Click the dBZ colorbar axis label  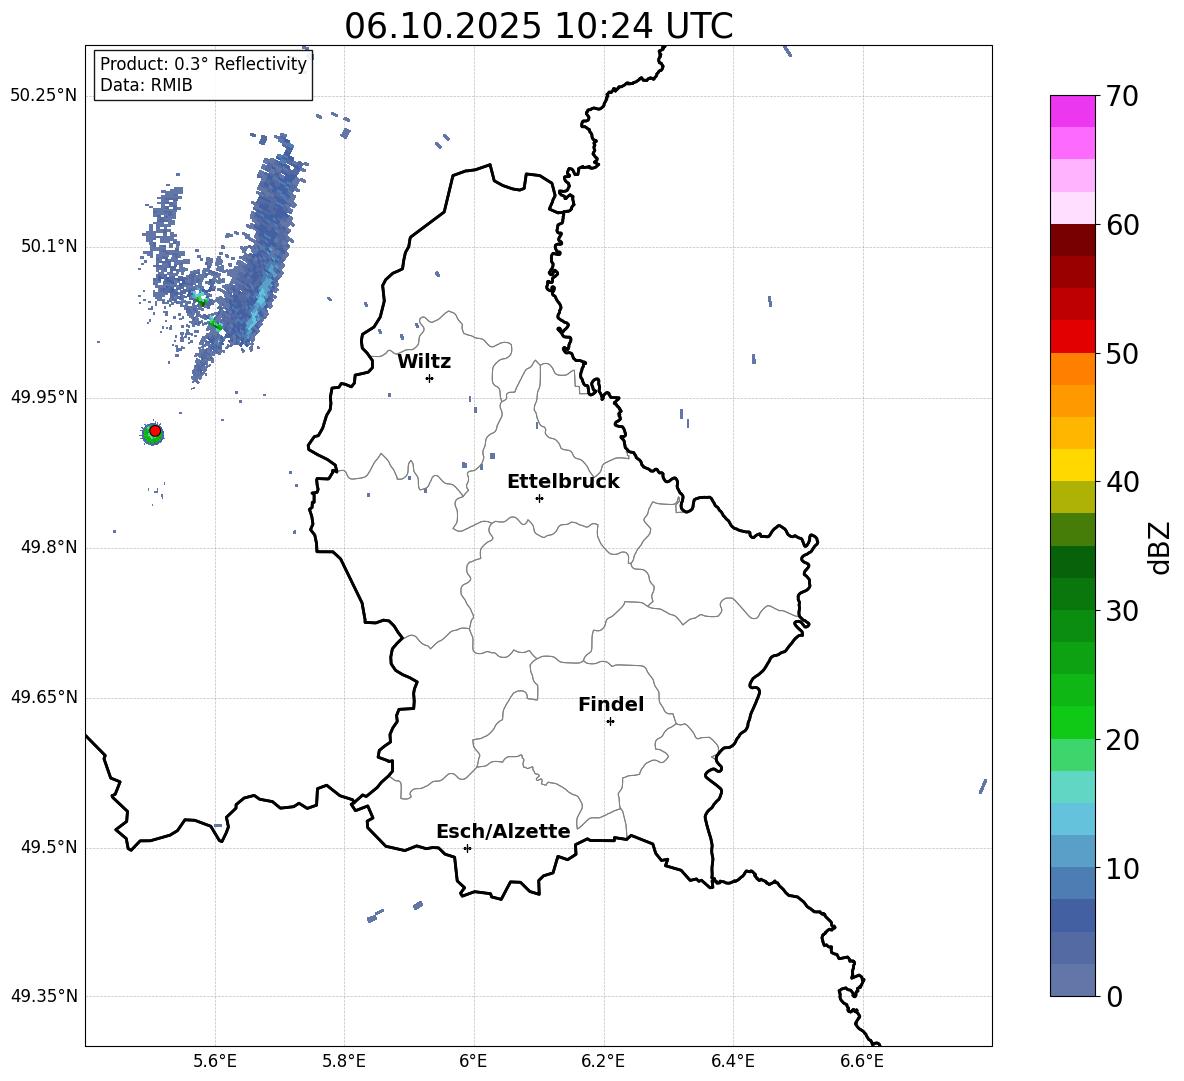pyautogui.click(x=1161, y=547)
